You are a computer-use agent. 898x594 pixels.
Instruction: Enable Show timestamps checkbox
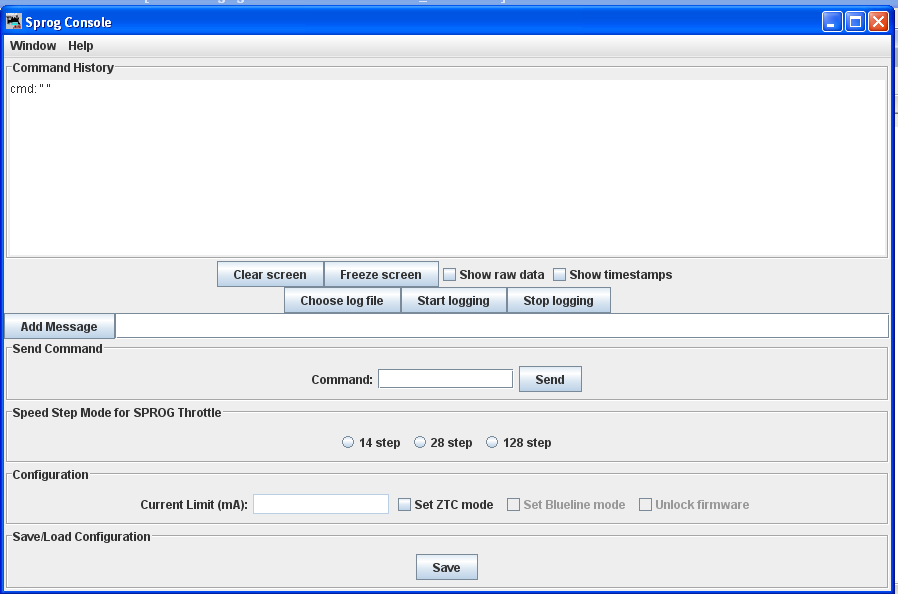coord(560,275)
